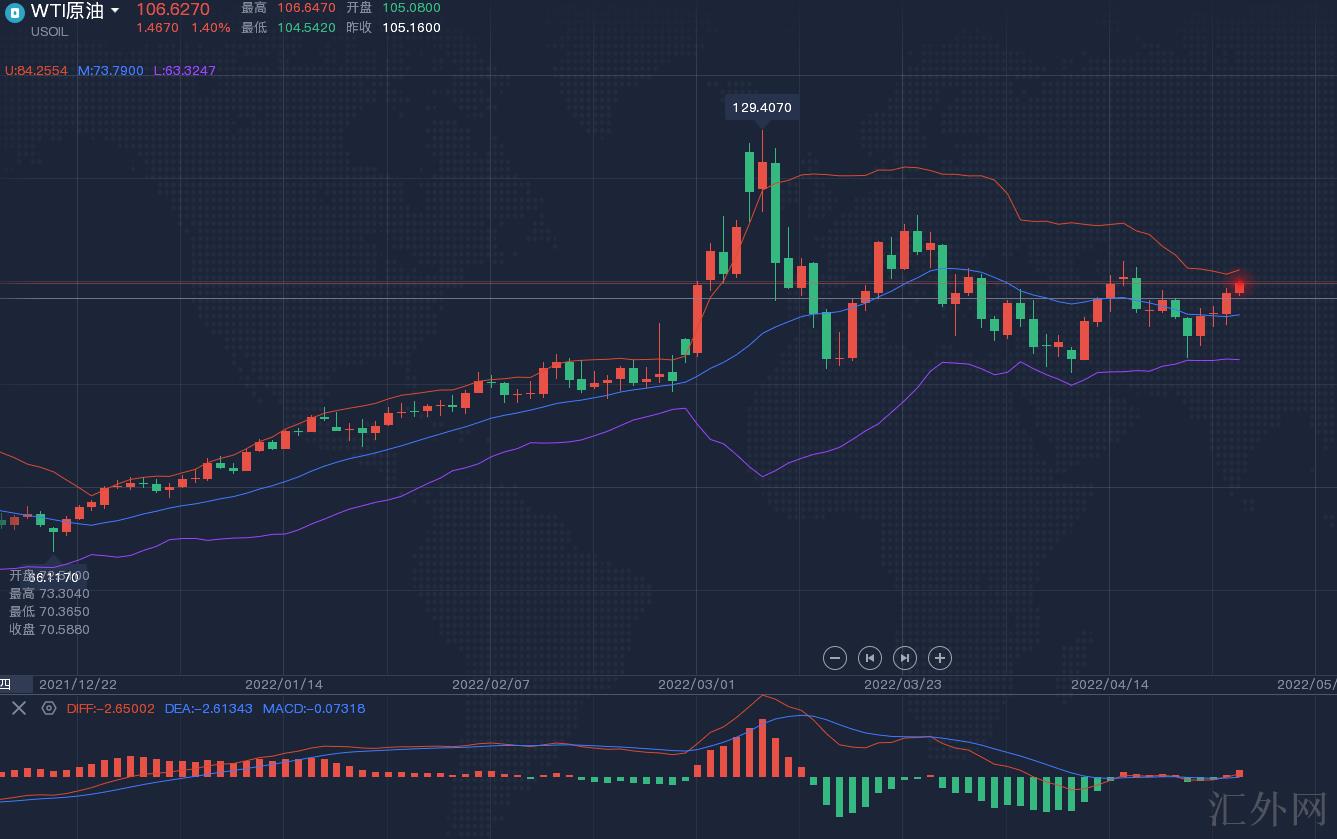Jump to previous chart period button
Screen dimensions: 1337x839
click(x=870, y=658)
